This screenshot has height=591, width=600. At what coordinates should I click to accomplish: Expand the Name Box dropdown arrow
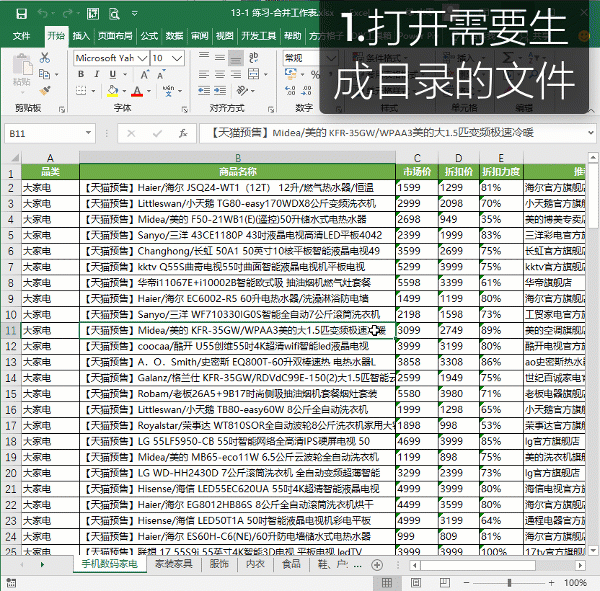coord(88,133)
